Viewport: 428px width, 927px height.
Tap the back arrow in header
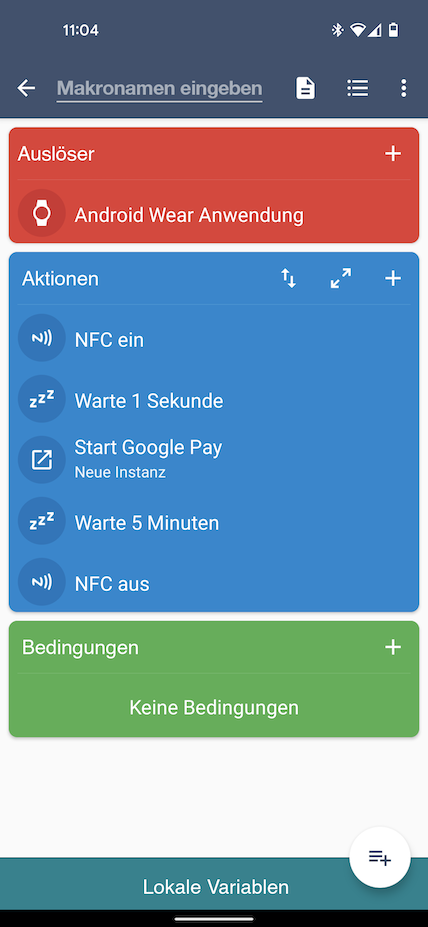tap(26, 89)
